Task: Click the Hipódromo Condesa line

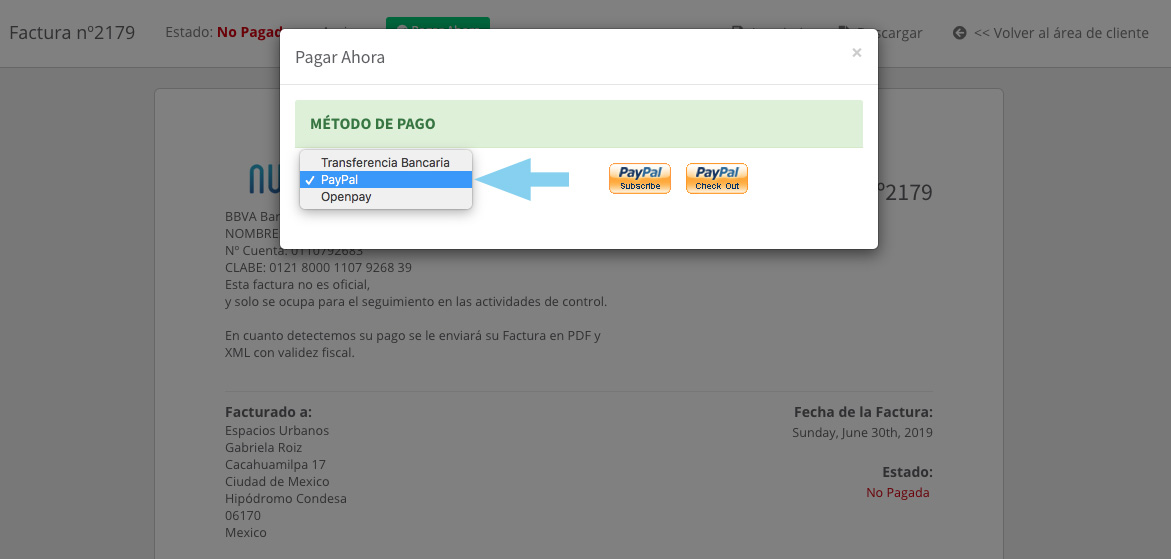Action: click(286, 499)
